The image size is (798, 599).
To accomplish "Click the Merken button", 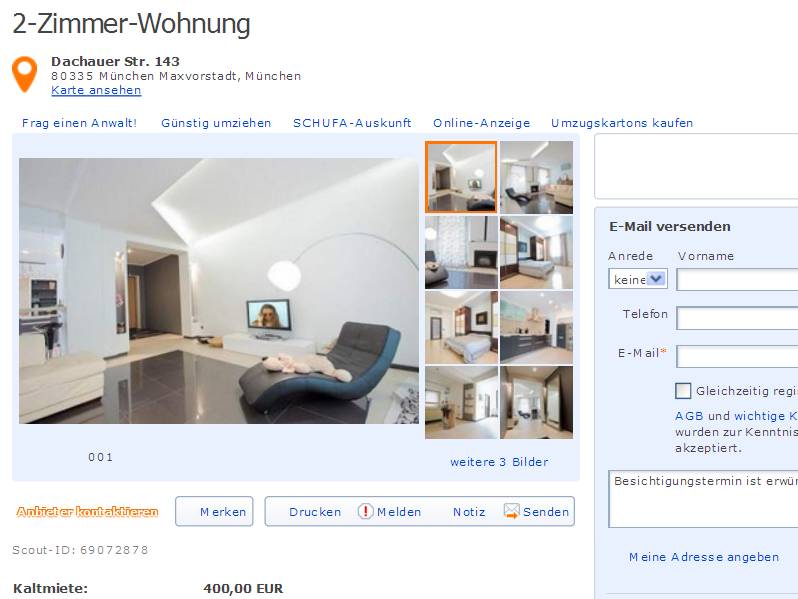I will 214,511.
